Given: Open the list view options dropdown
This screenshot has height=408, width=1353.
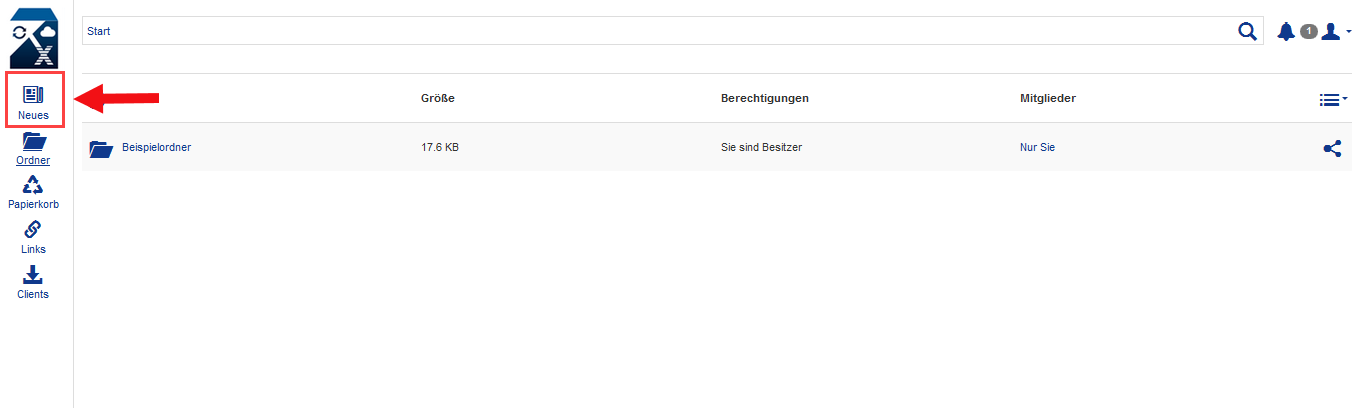Looking at the screenshot, I should coord(1333,99).
